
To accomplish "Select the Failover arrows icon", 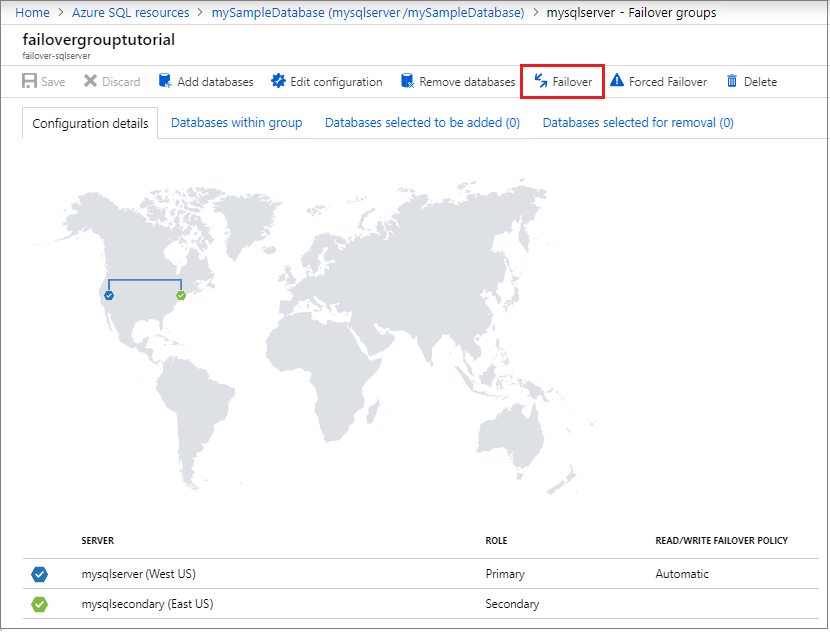I will (x=541, y=81).
